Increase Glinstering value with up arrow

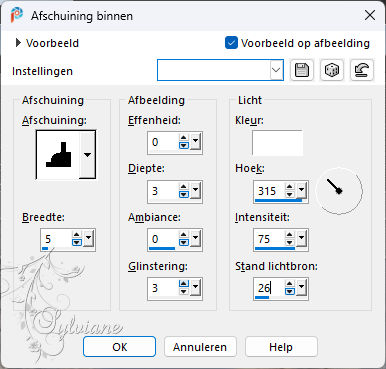click(184, 284)
